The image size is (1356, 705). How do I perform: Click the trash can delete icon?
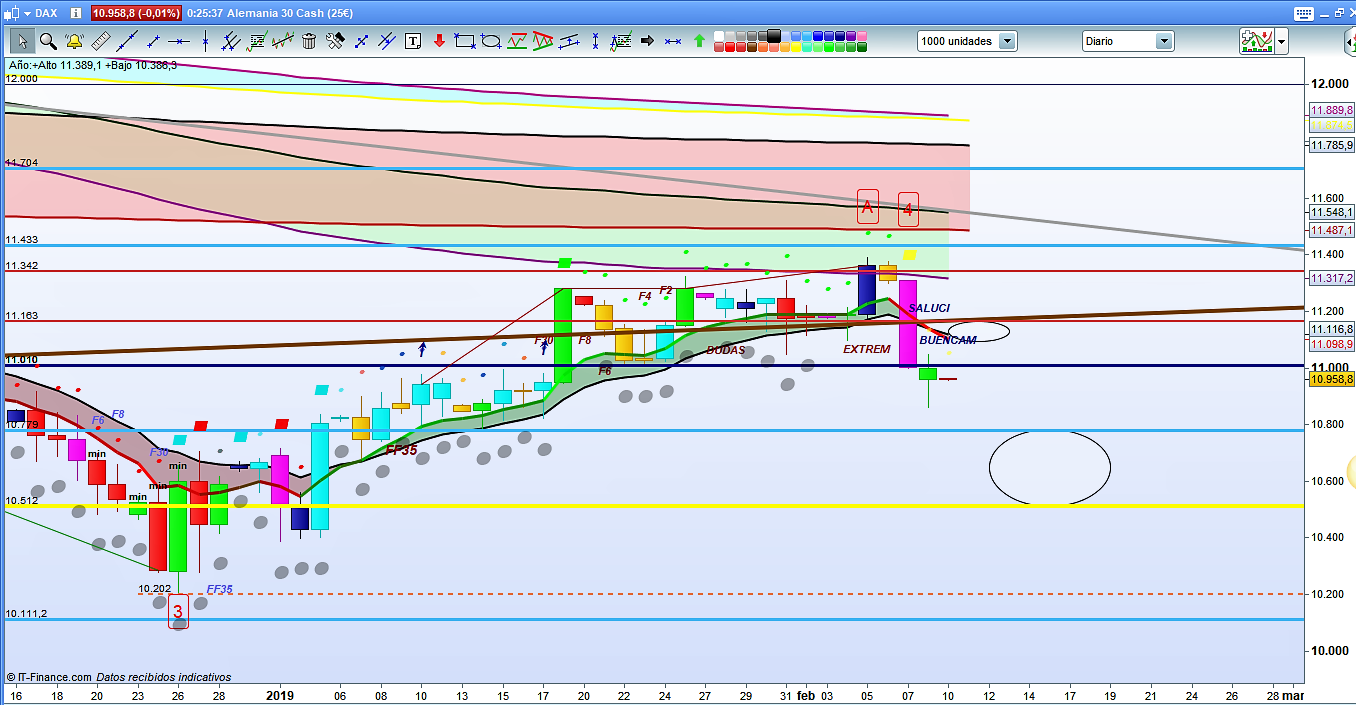(x=309, y=41)
